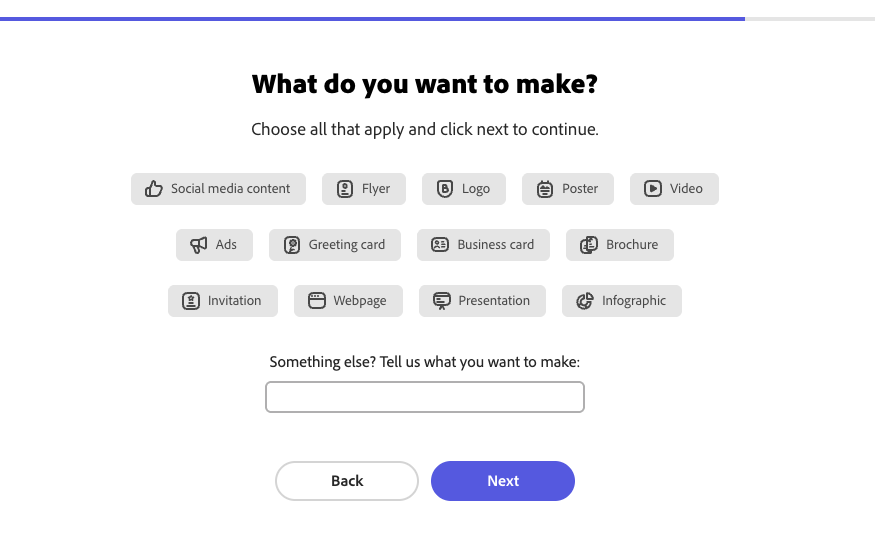The width and height of the screenshot is (875, 535).
Task: Choose the Brochure label
Action: point(632,245)
